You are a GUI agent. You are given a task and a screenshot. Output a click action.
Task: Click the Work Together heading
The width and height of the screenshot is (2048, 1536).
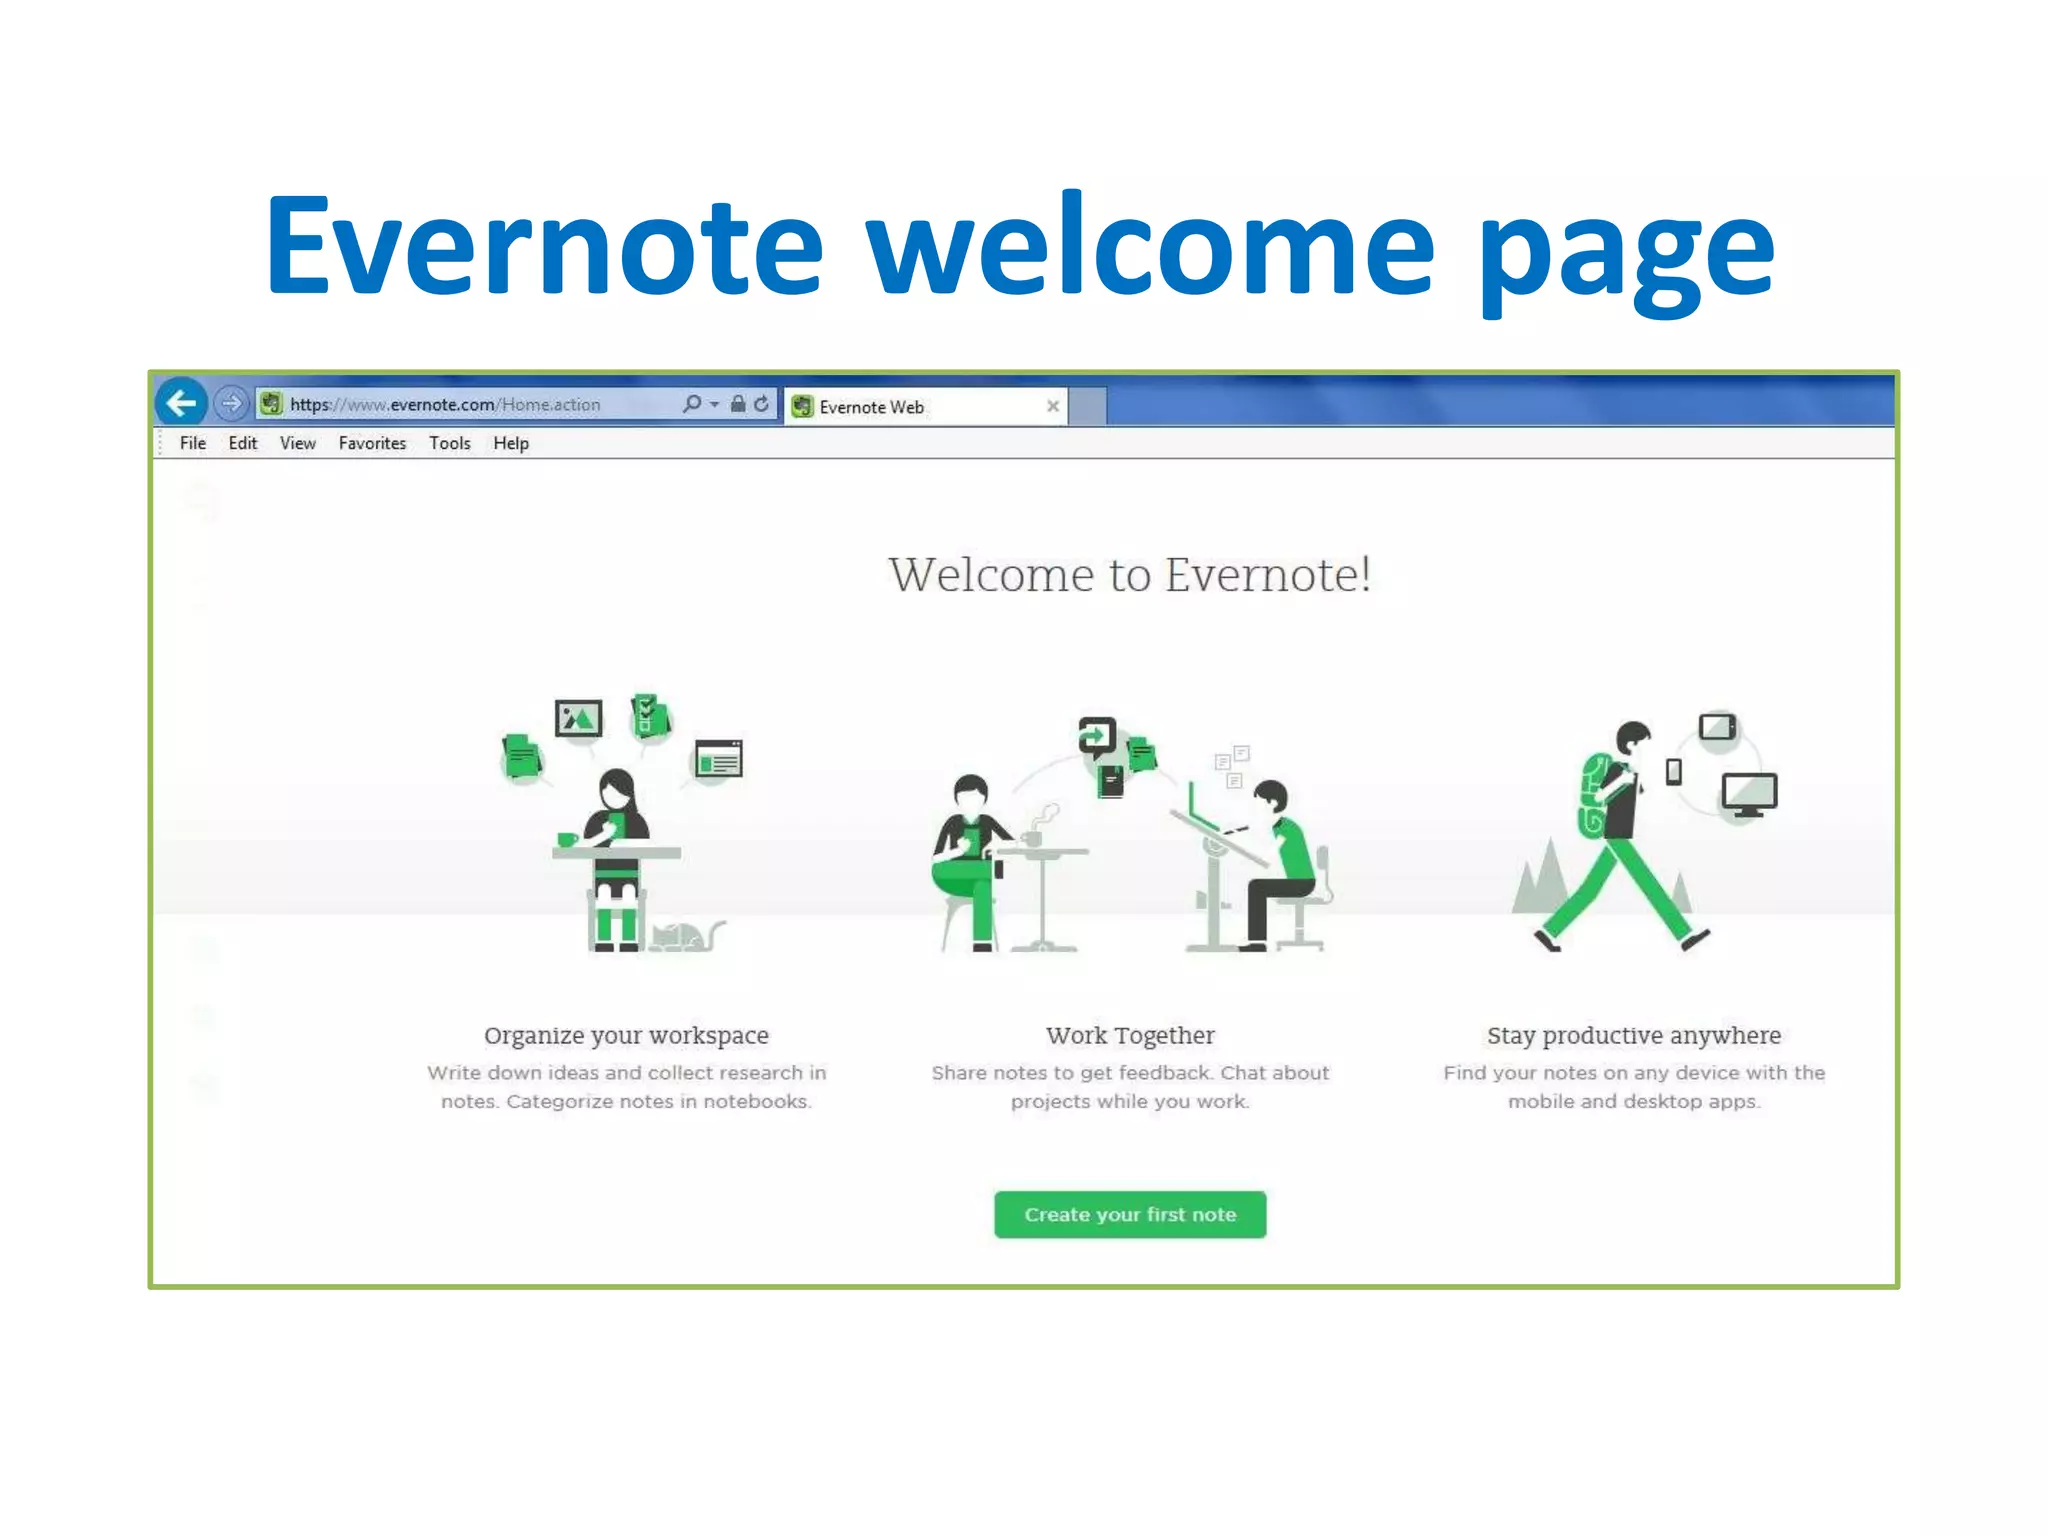pyautogui.click(x=1131, y=1035)
